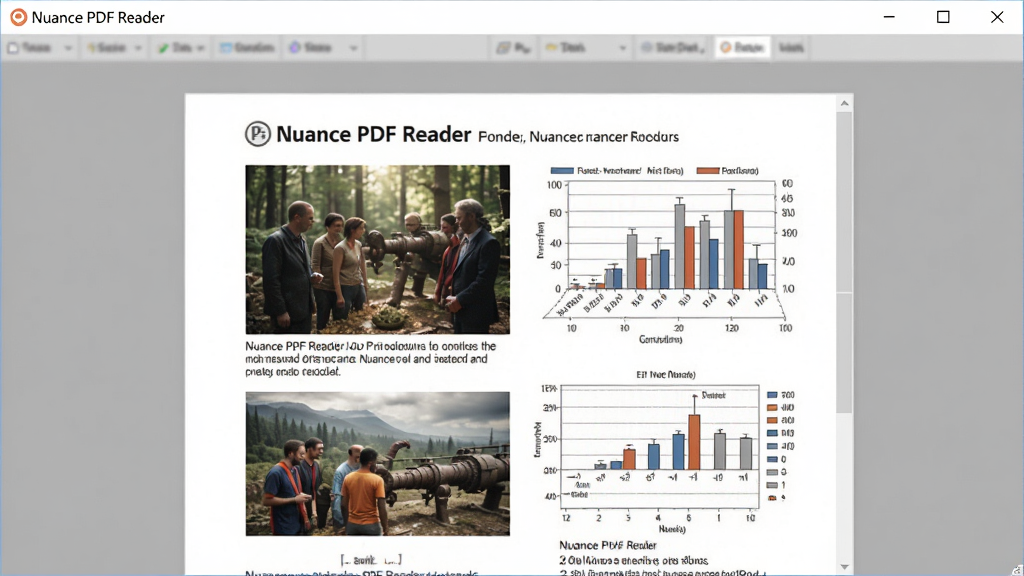
Task: Click the orange legend swatch above upper chart
Action: pos(707,170)
